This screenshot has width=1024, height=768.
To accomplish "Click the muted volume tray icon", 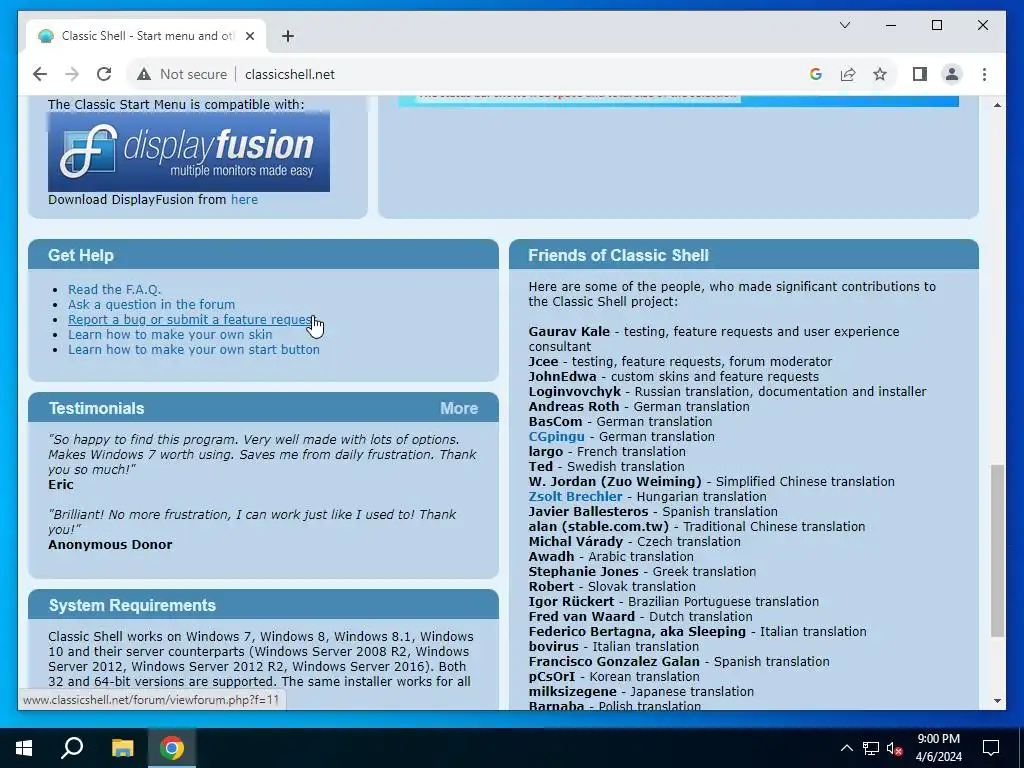I will coord(895,748).
